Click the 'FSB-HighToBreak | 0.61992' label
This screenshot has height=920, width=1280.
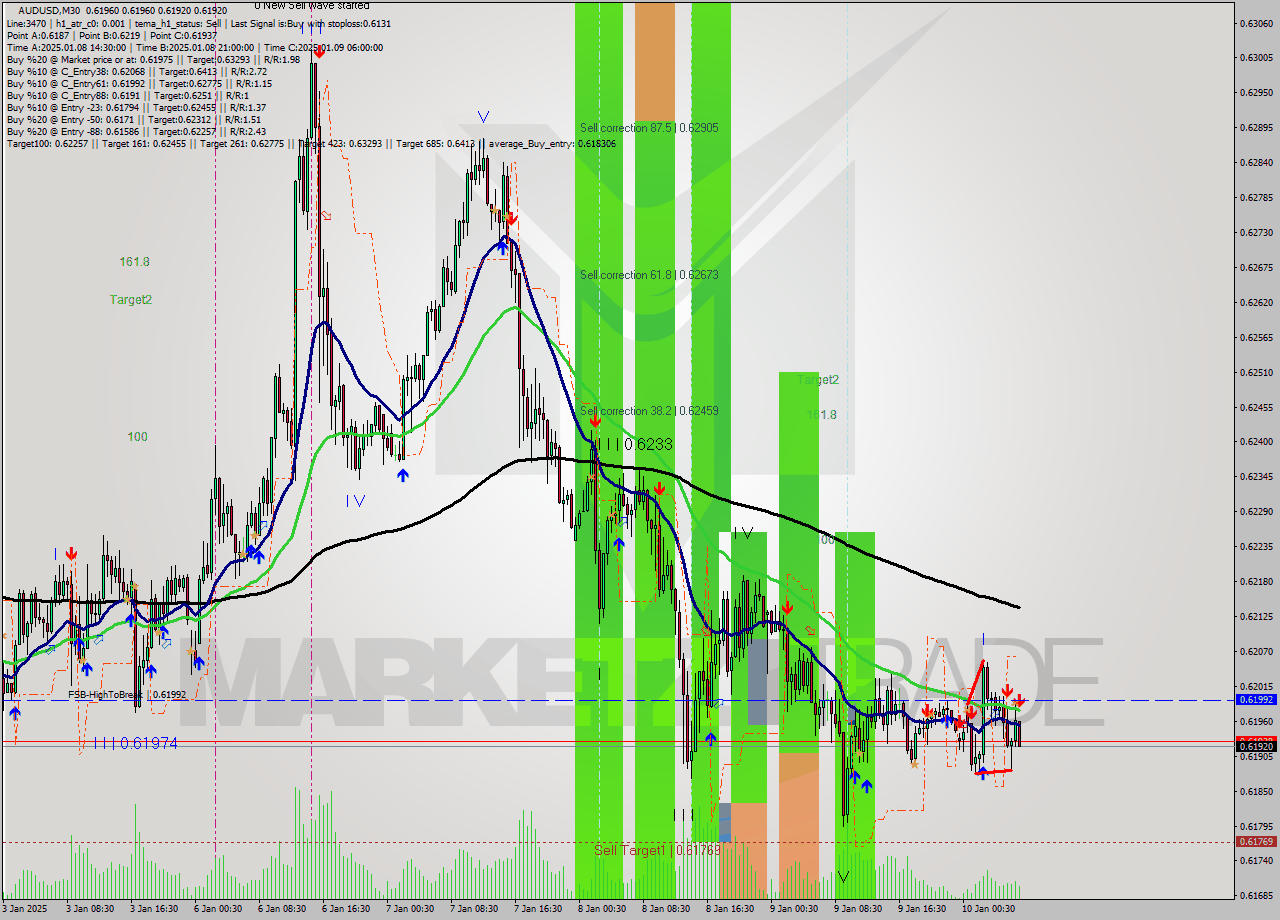[127, 694]
